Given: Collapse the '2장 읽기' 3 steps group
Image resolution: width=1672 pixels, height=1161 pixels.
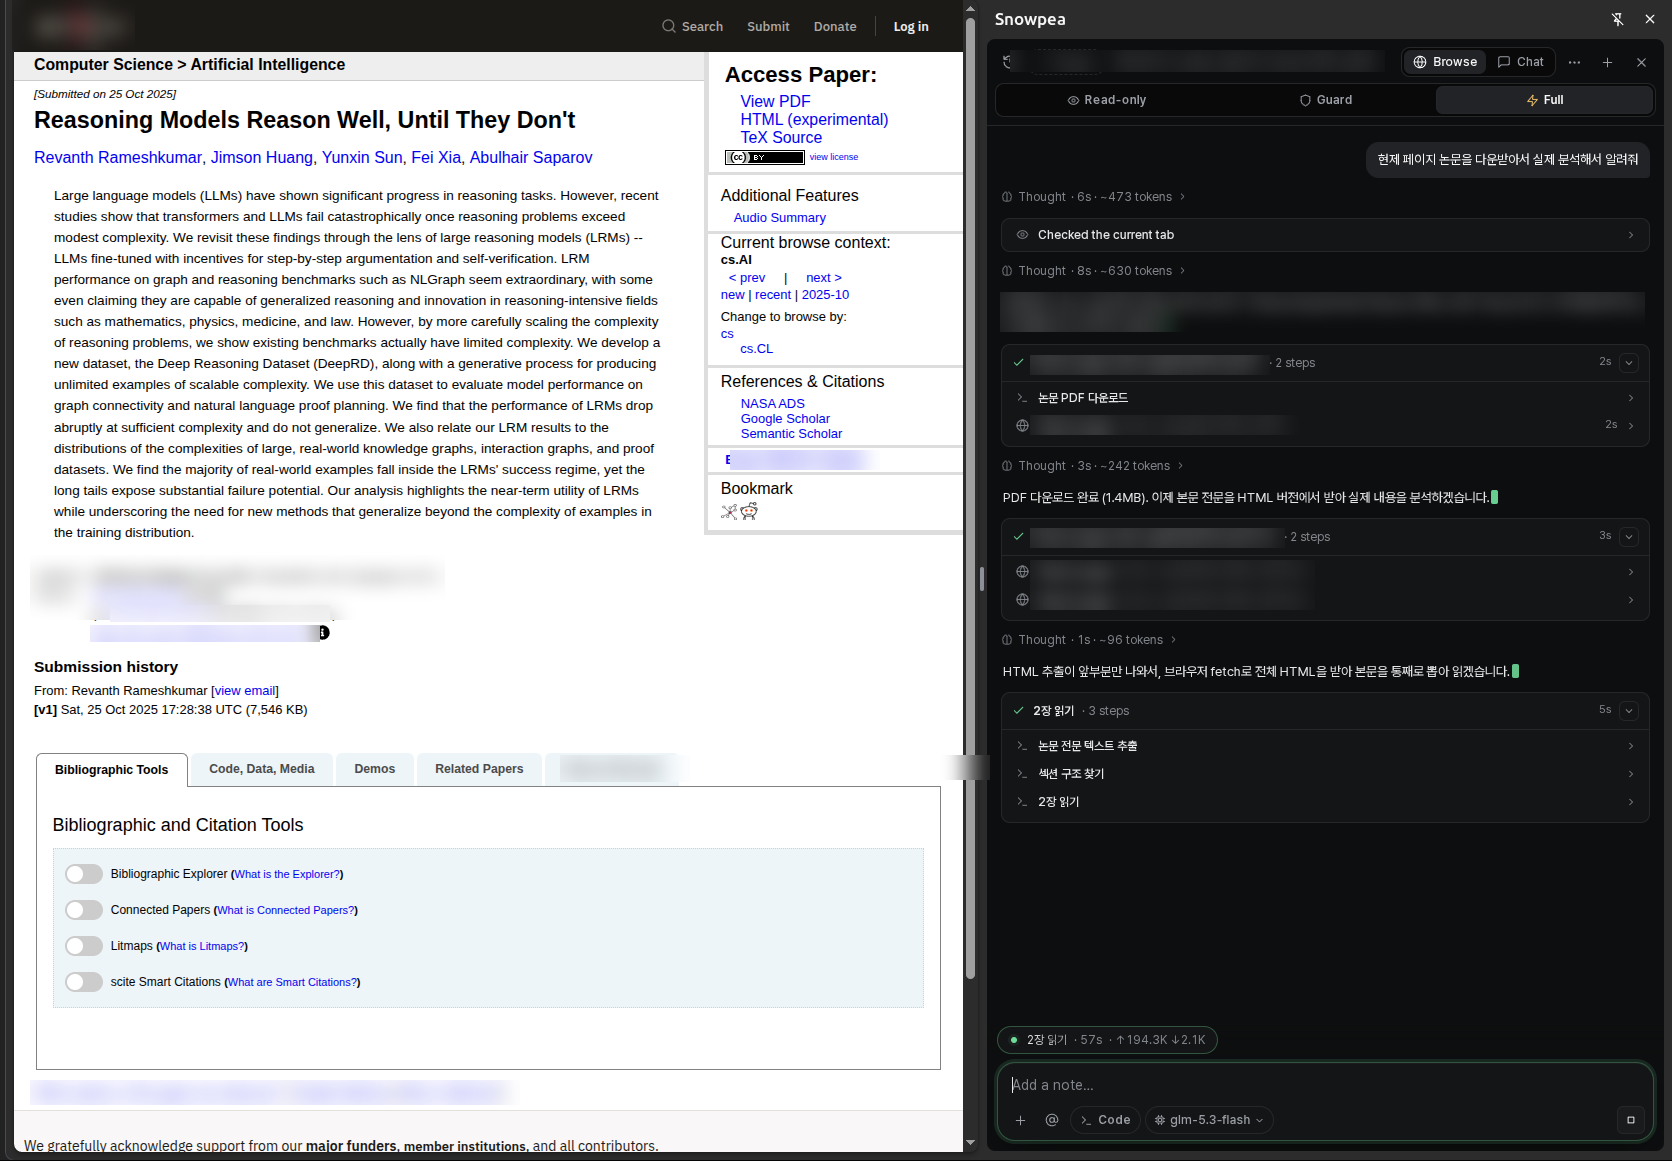Looking at the screenshot, I should coord(1629,711).
